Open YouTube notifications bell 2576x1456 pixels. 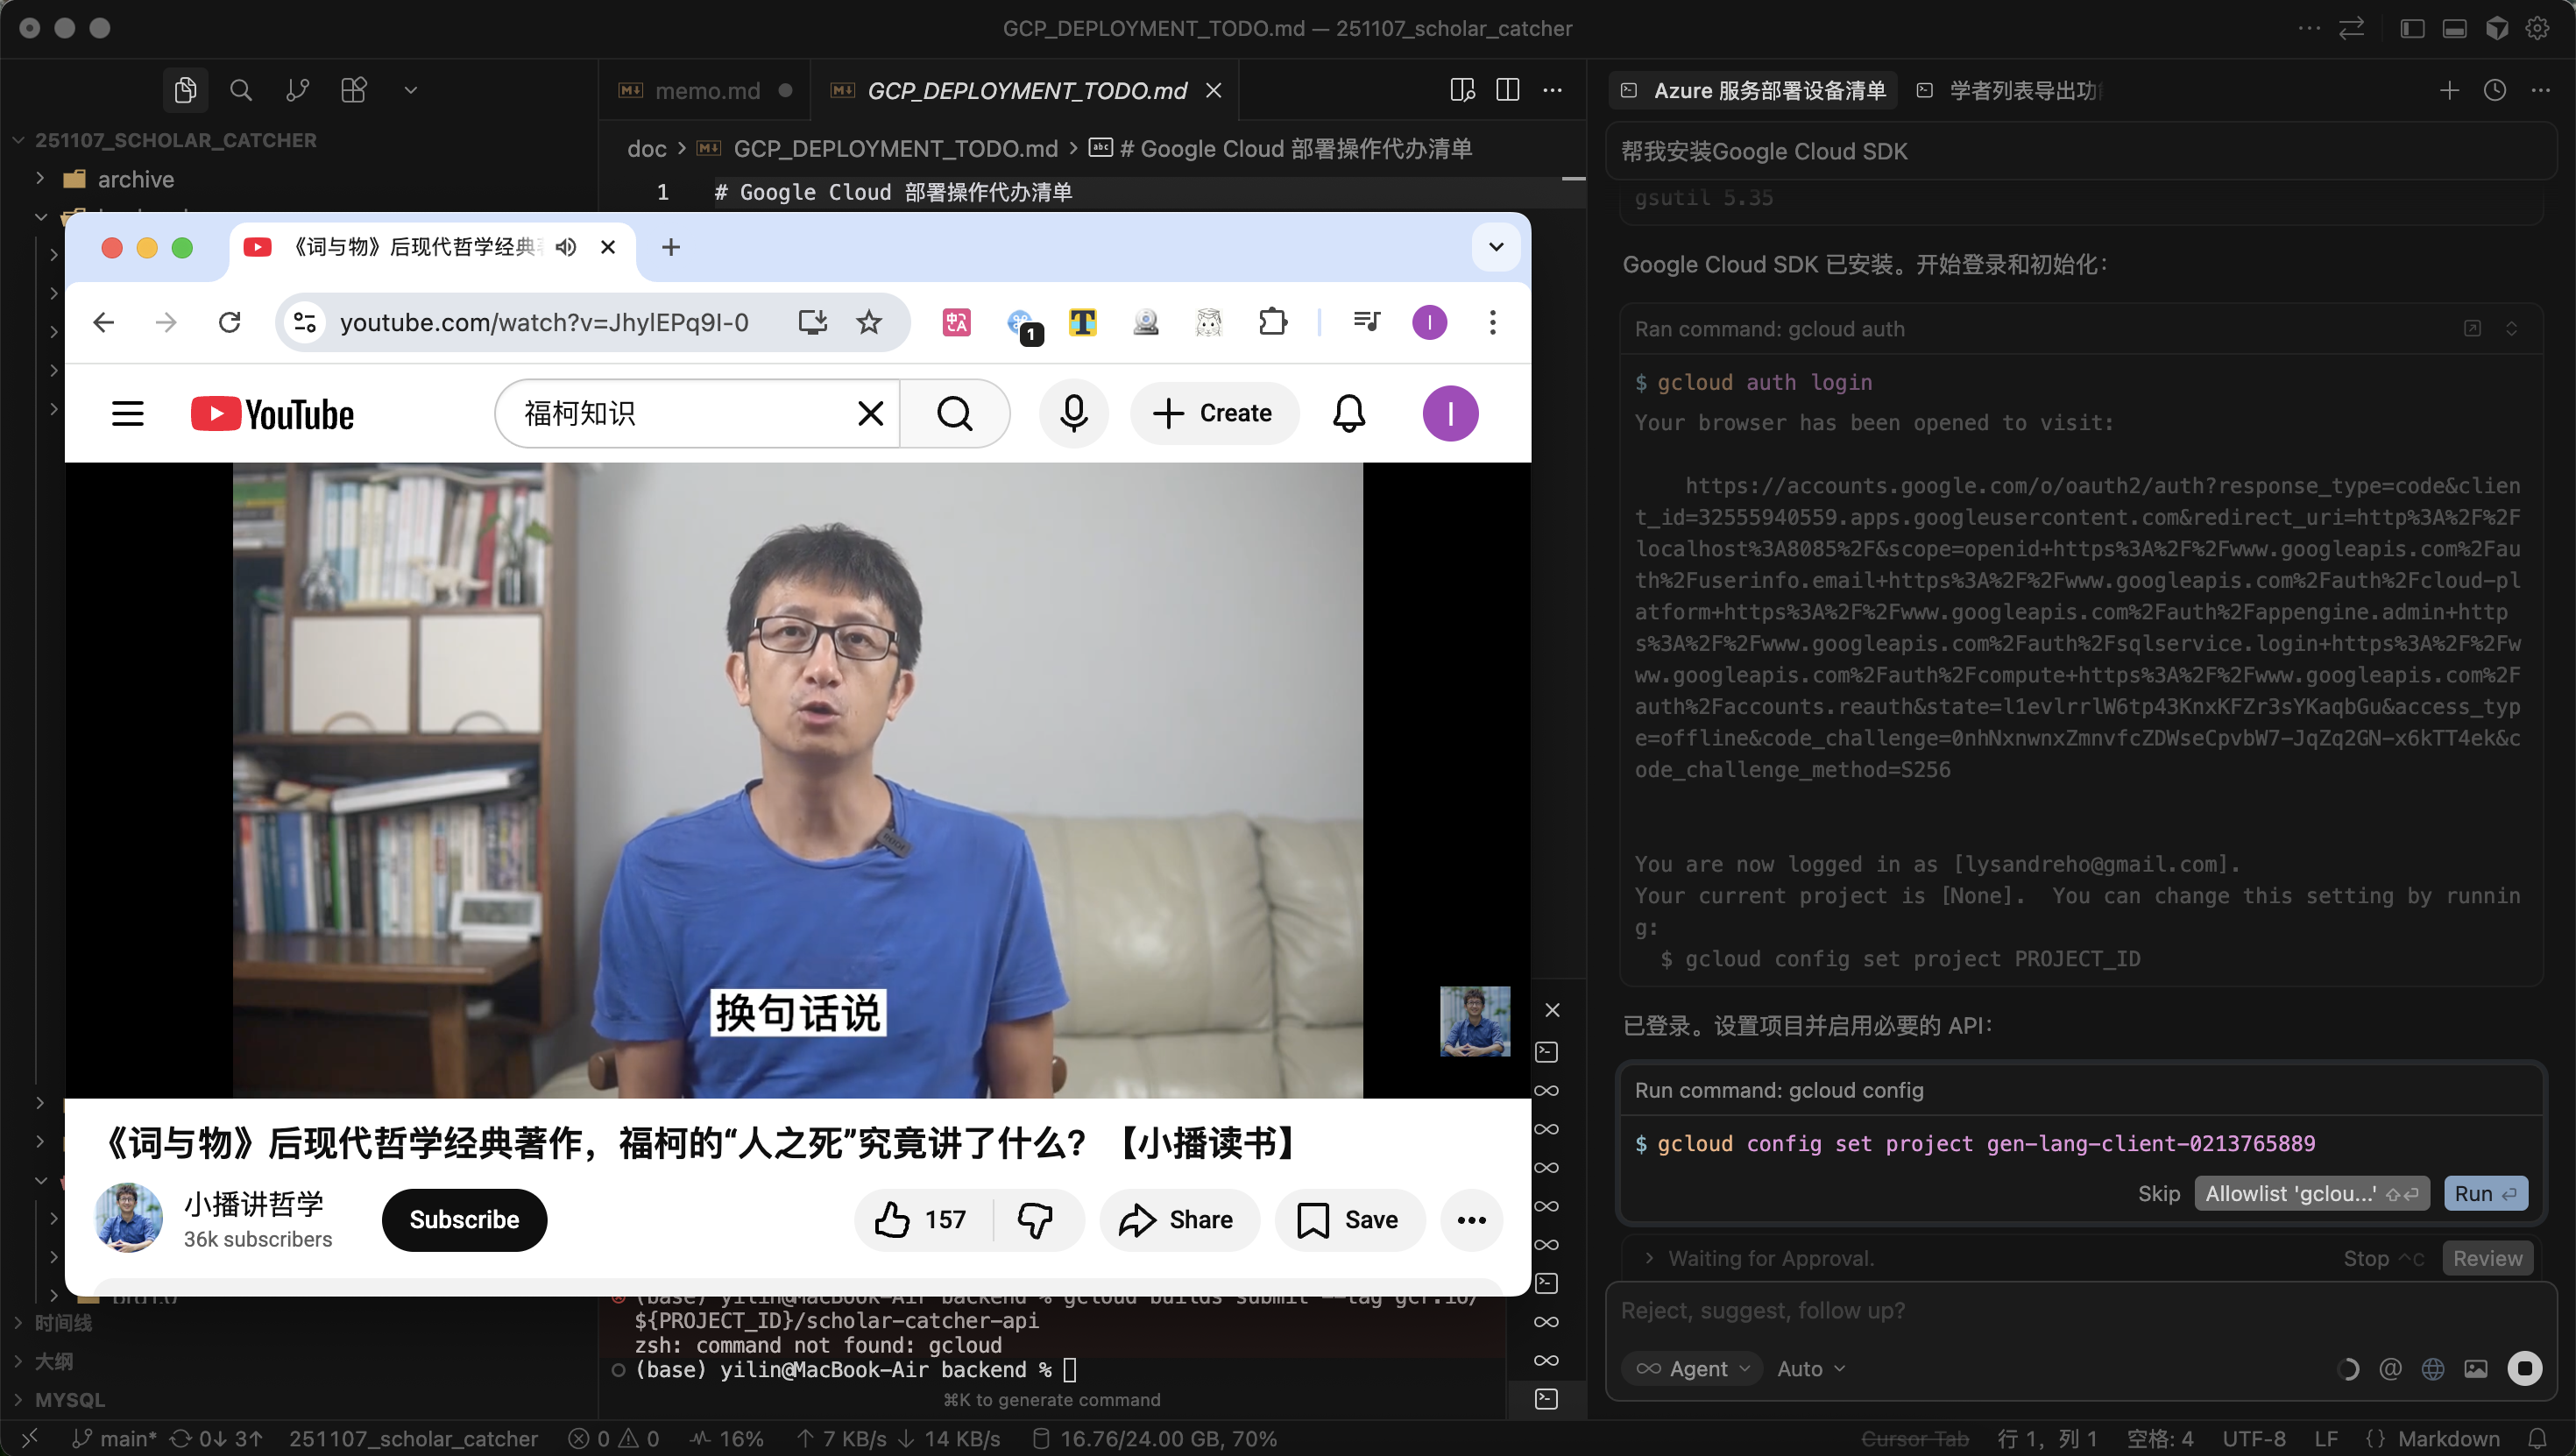[x=1348, y=413]
